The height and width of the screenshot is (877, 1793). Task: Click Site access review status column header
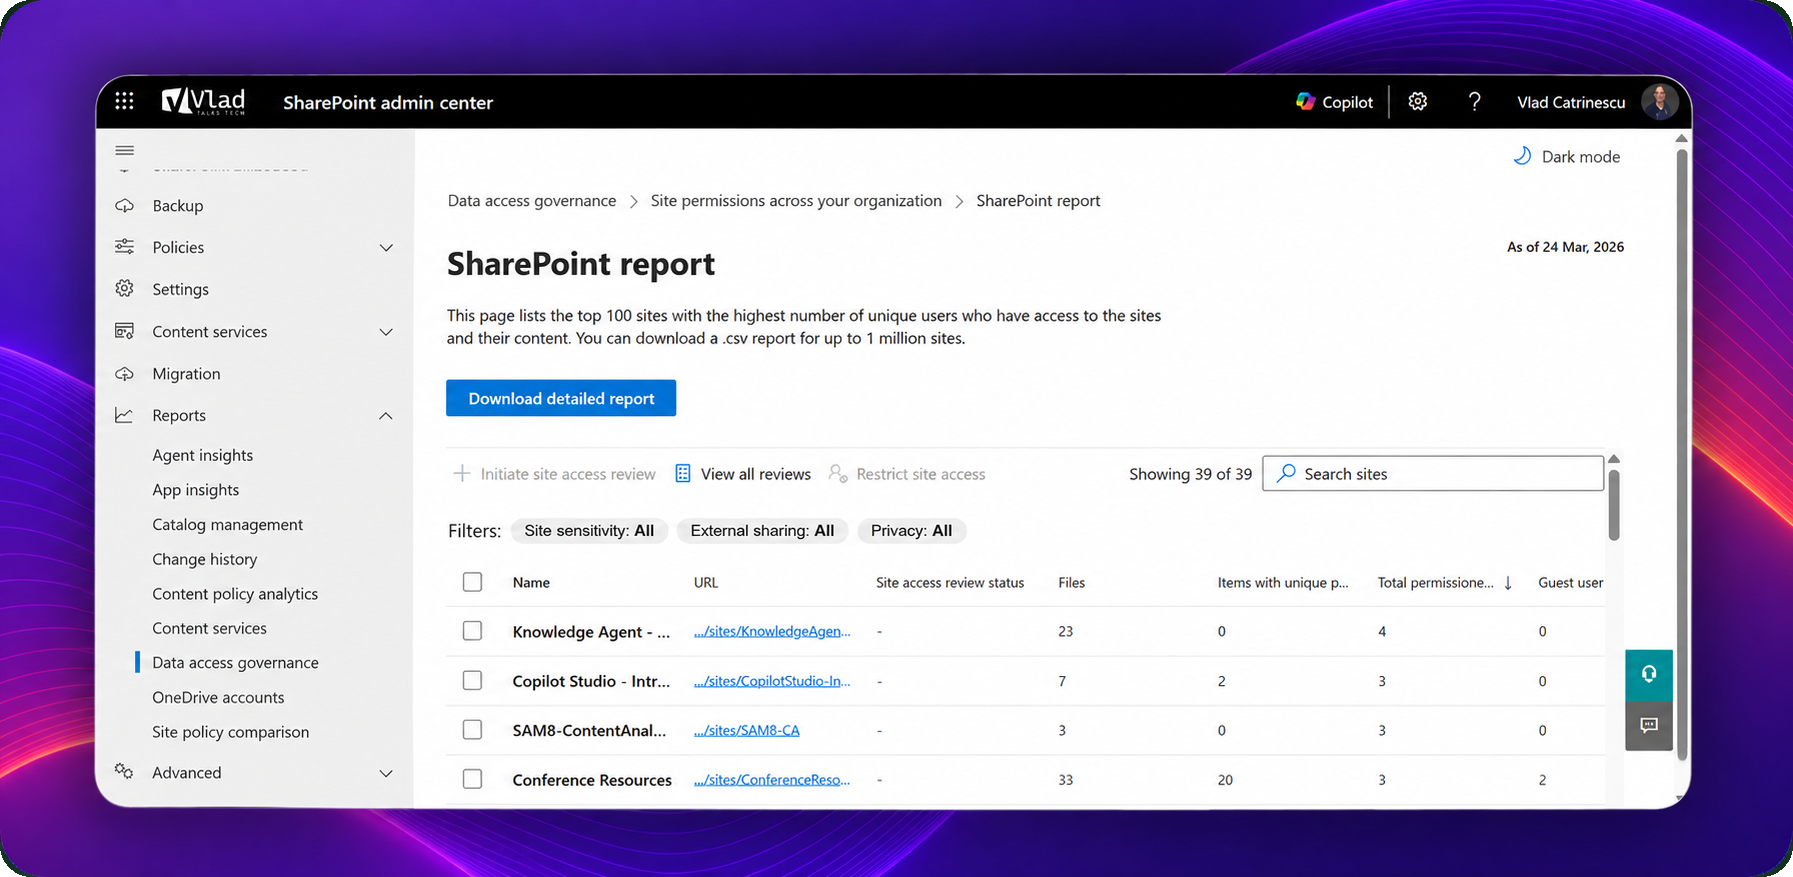950,583
